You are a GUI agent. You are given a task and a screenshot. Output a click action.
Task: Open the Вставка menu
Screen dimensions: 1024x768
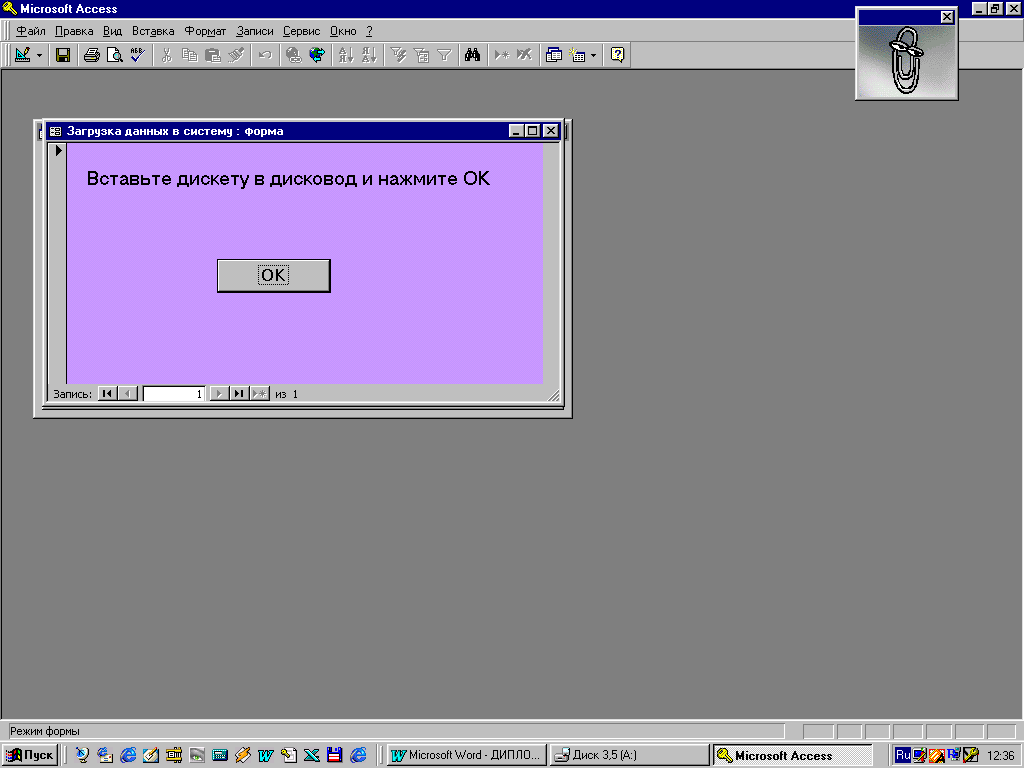[153, 31]
